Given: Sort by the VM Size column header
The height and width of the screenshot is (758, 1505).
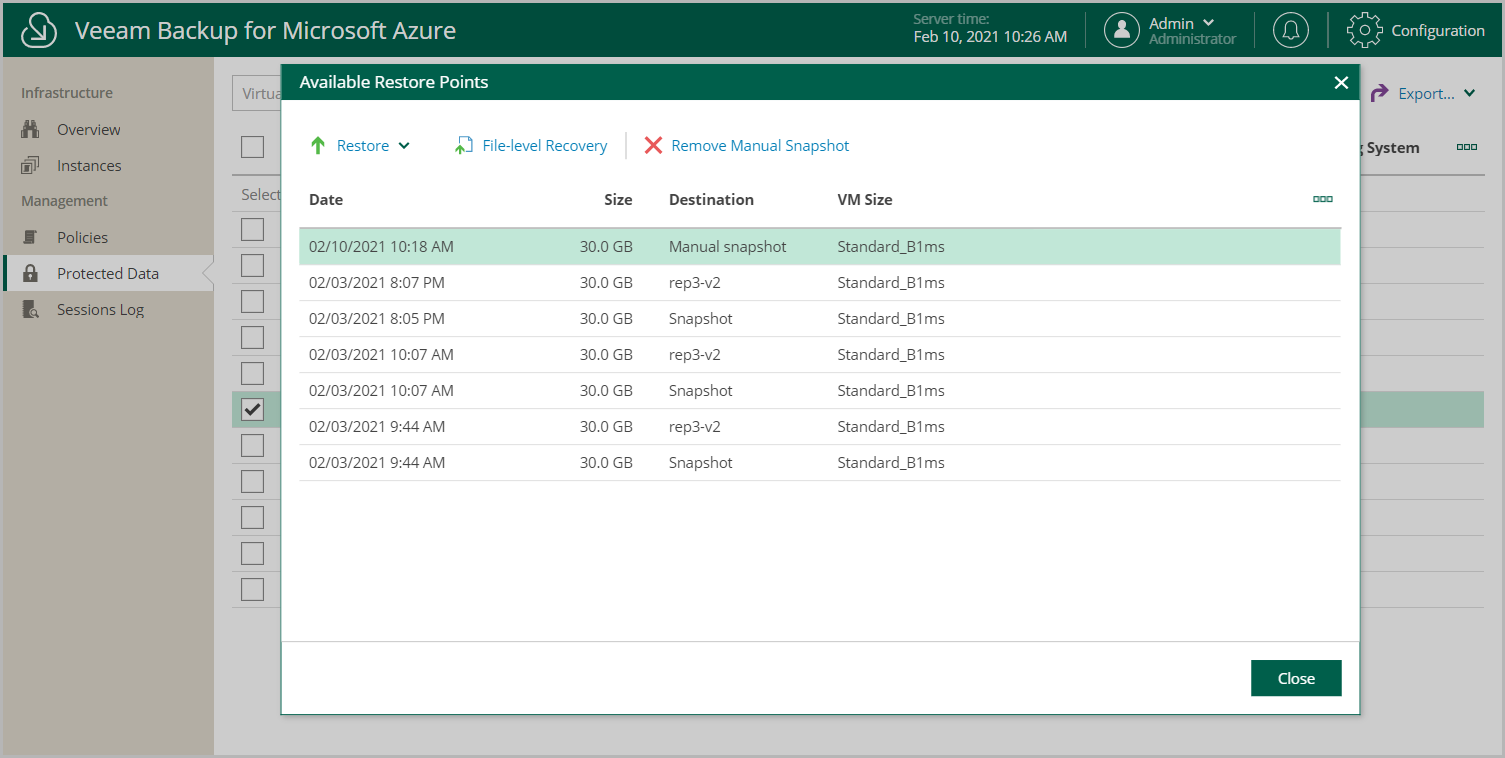Looking at the screenshot, I should 865,199.
